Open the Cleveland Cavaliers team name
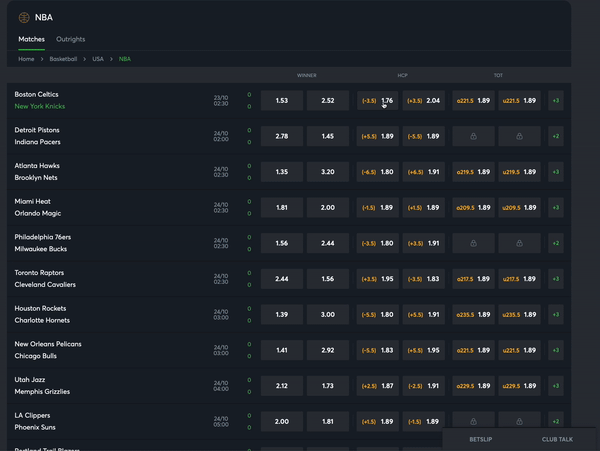 [45, 285]
